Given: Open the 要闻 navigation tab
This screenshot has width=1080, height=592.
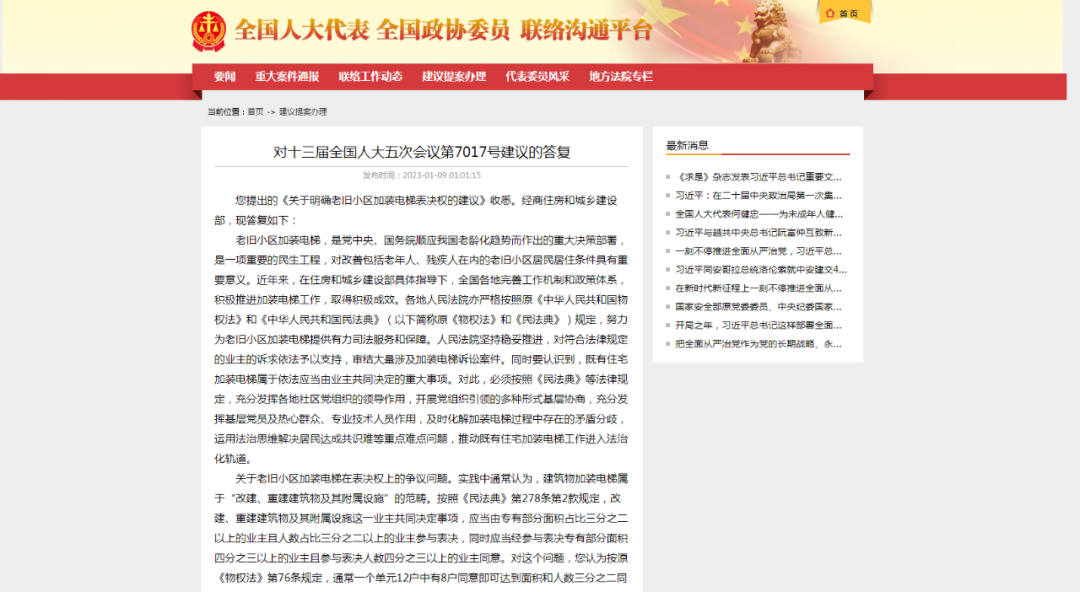Looking at the screenshot, I should (x=225, y=77).
